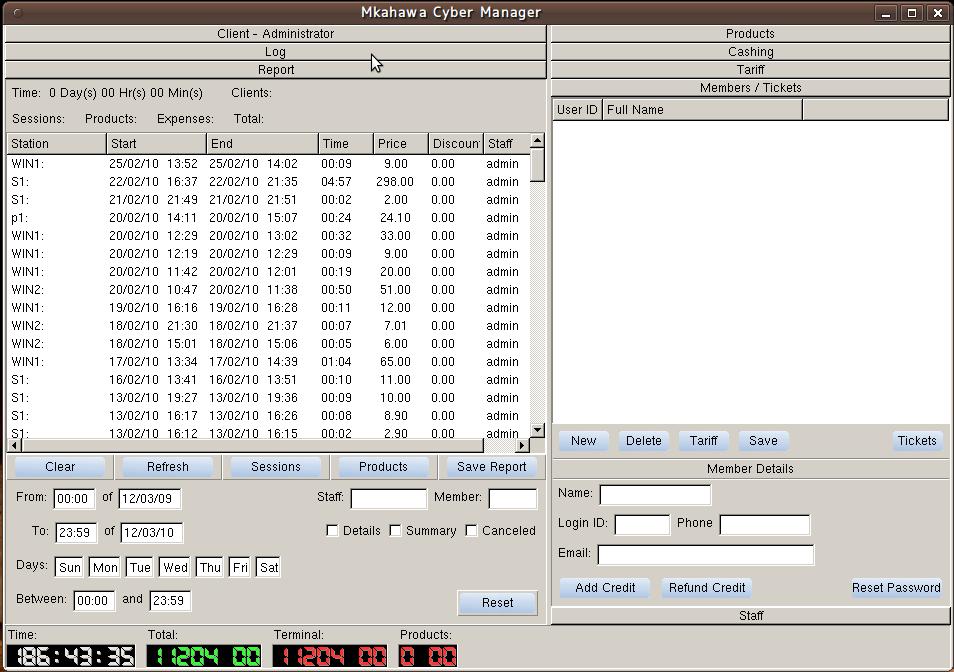Maximize the Mkahawa Cyber Manager window

[x=912, y=13]
